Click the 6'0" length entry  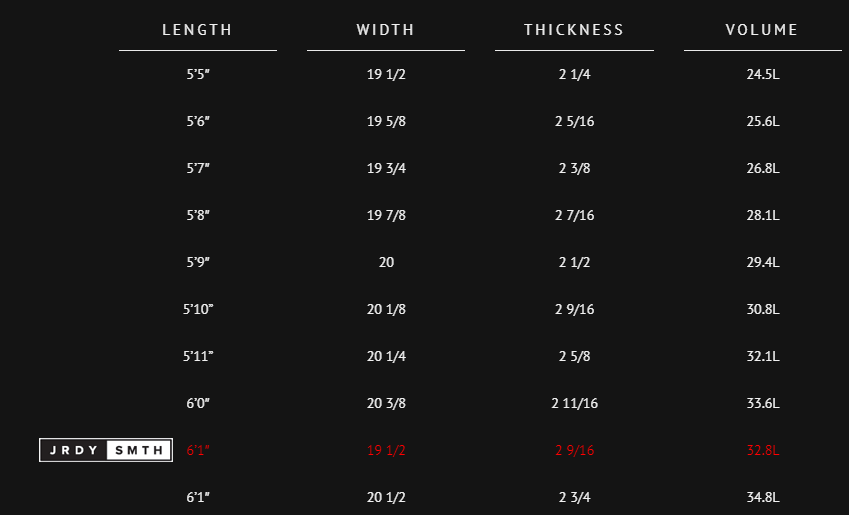(x=198, y=403)
